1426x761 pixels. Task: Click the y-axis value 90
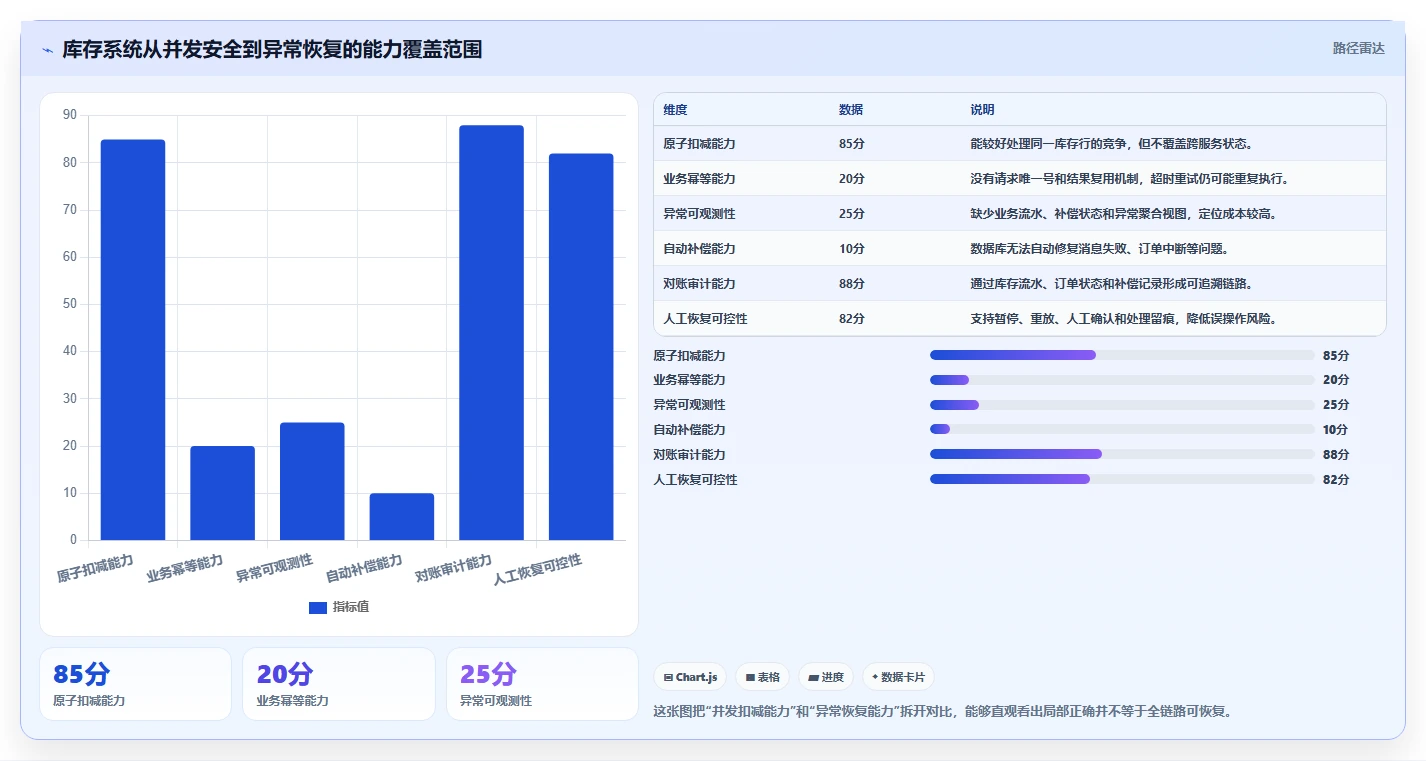click(69, 115)
